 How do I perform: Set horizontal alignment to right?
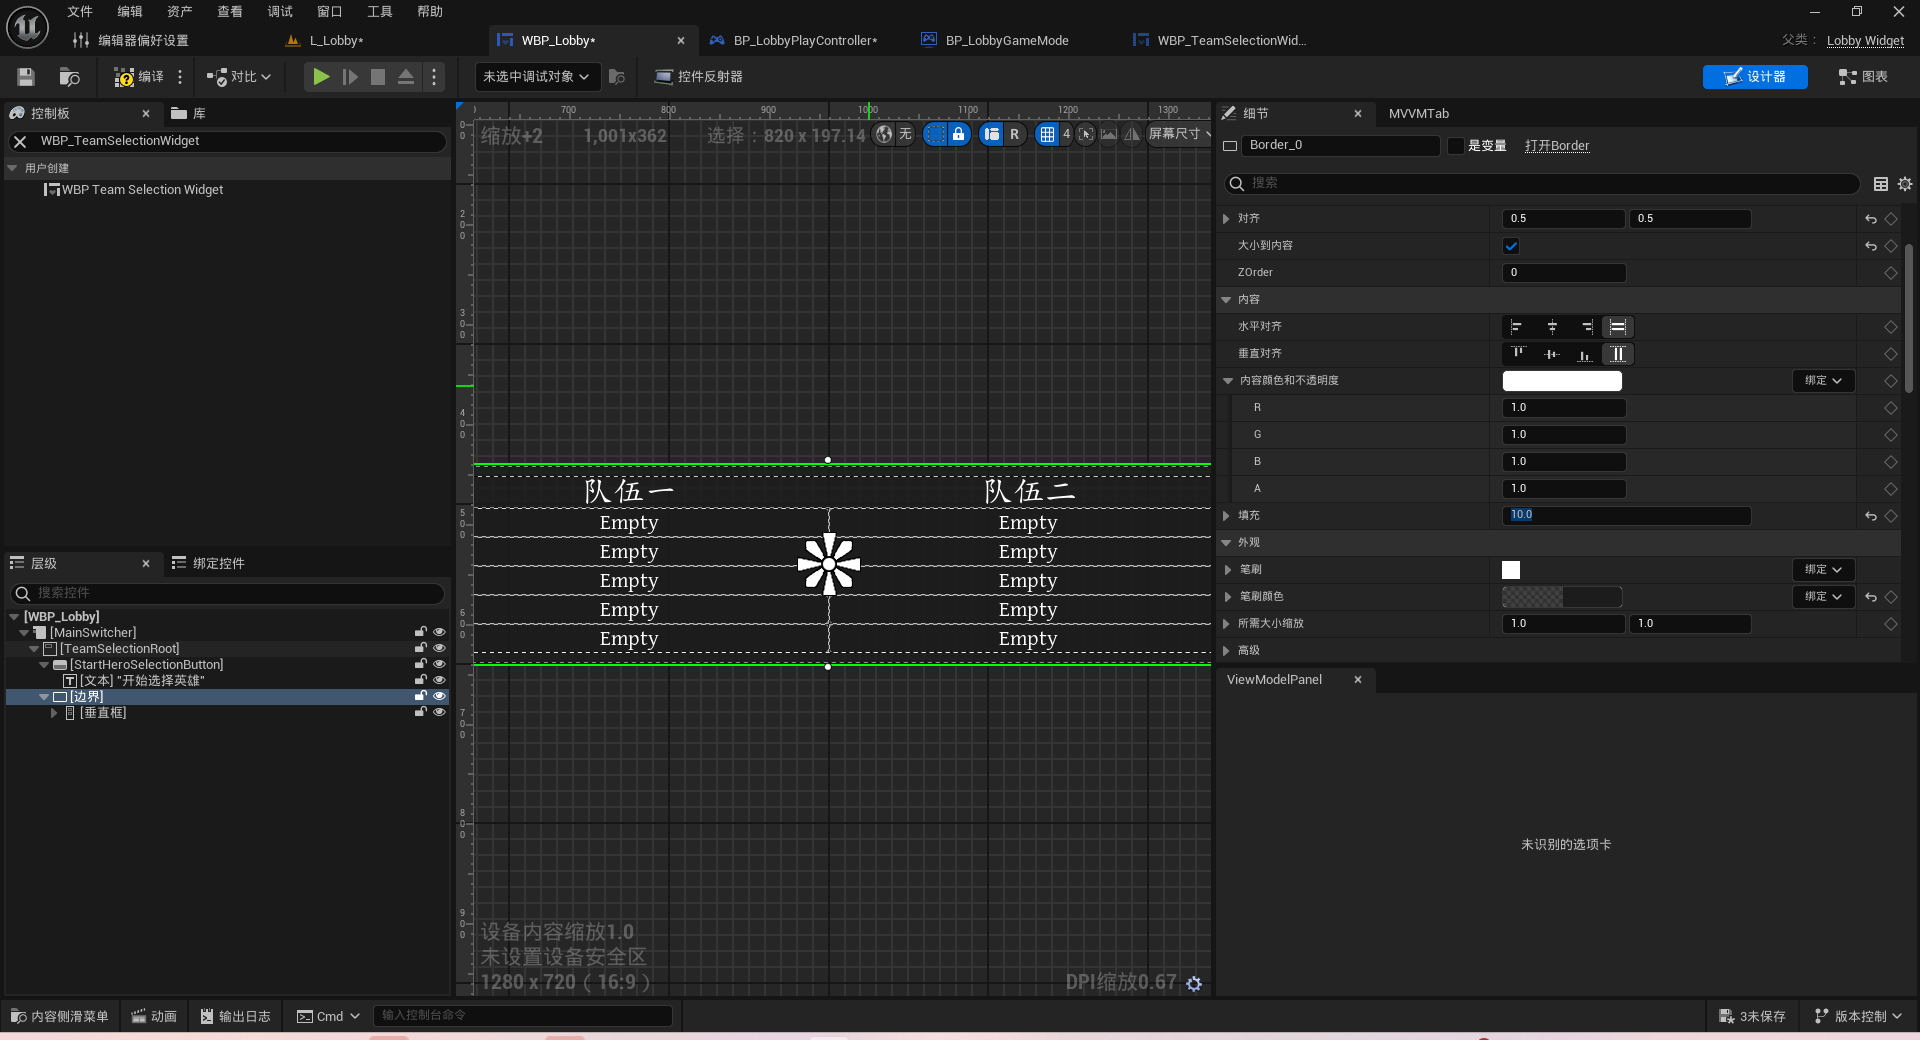pyautogui.click(x=1586, y=327)
